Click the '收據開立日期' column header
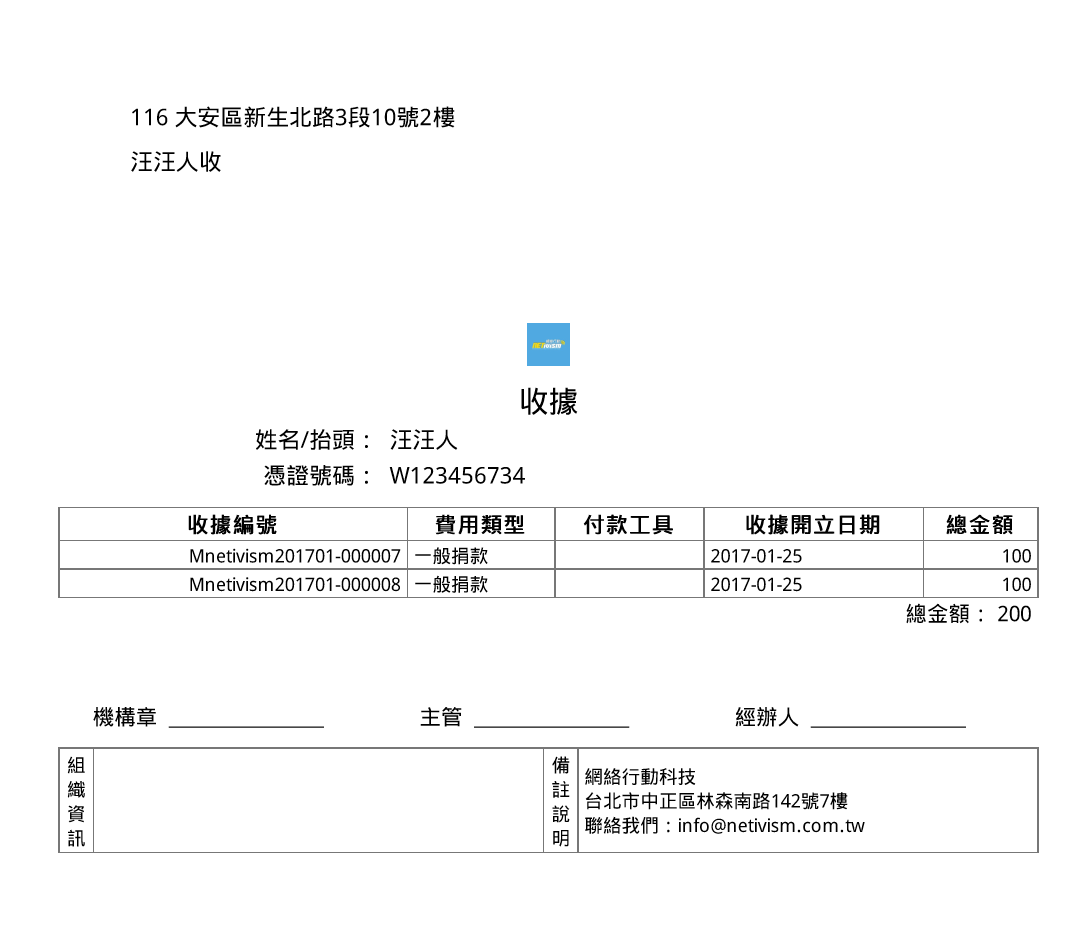The height and width of the screenshot is (948, 1085). [813, 525]
